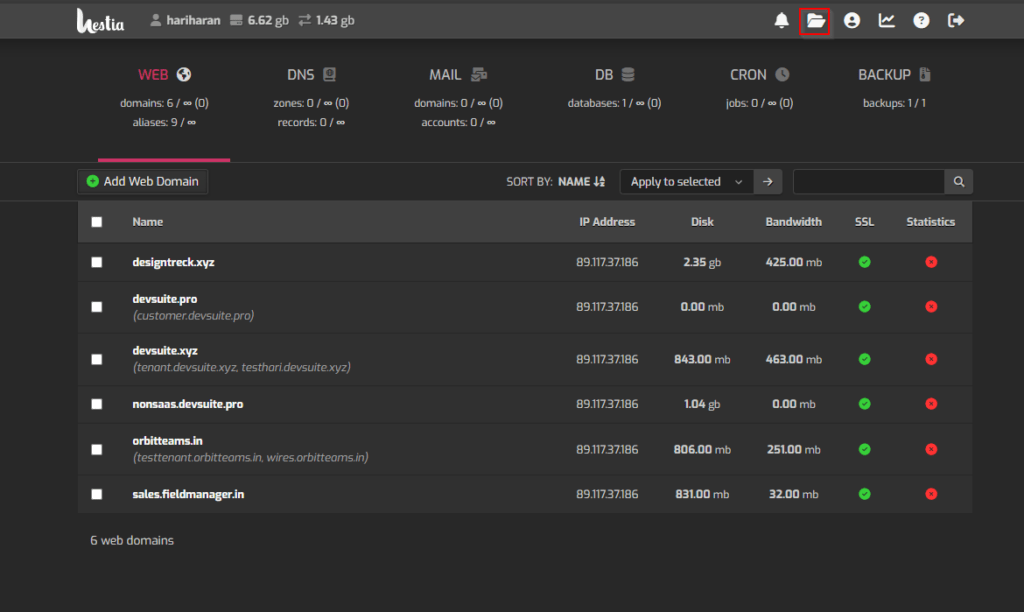Click the Statistics red icon for designtreck.xyz
This screenshot has height=612, width=1024.
click(931, 262)
